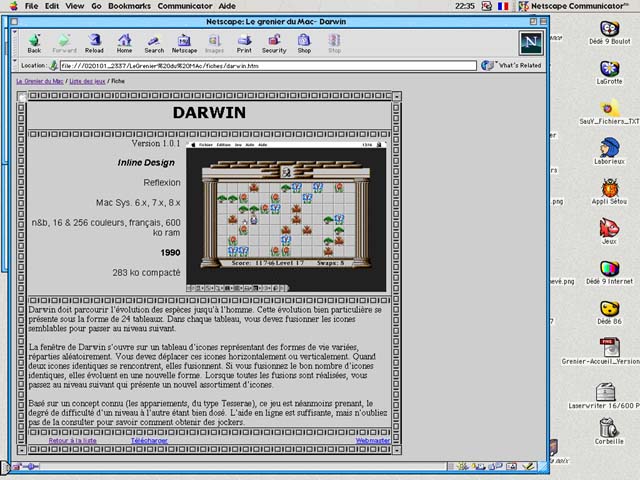The image size is (640, 480).
Task: Open Navigator from the component bar
Action: (x=462, y=466)
